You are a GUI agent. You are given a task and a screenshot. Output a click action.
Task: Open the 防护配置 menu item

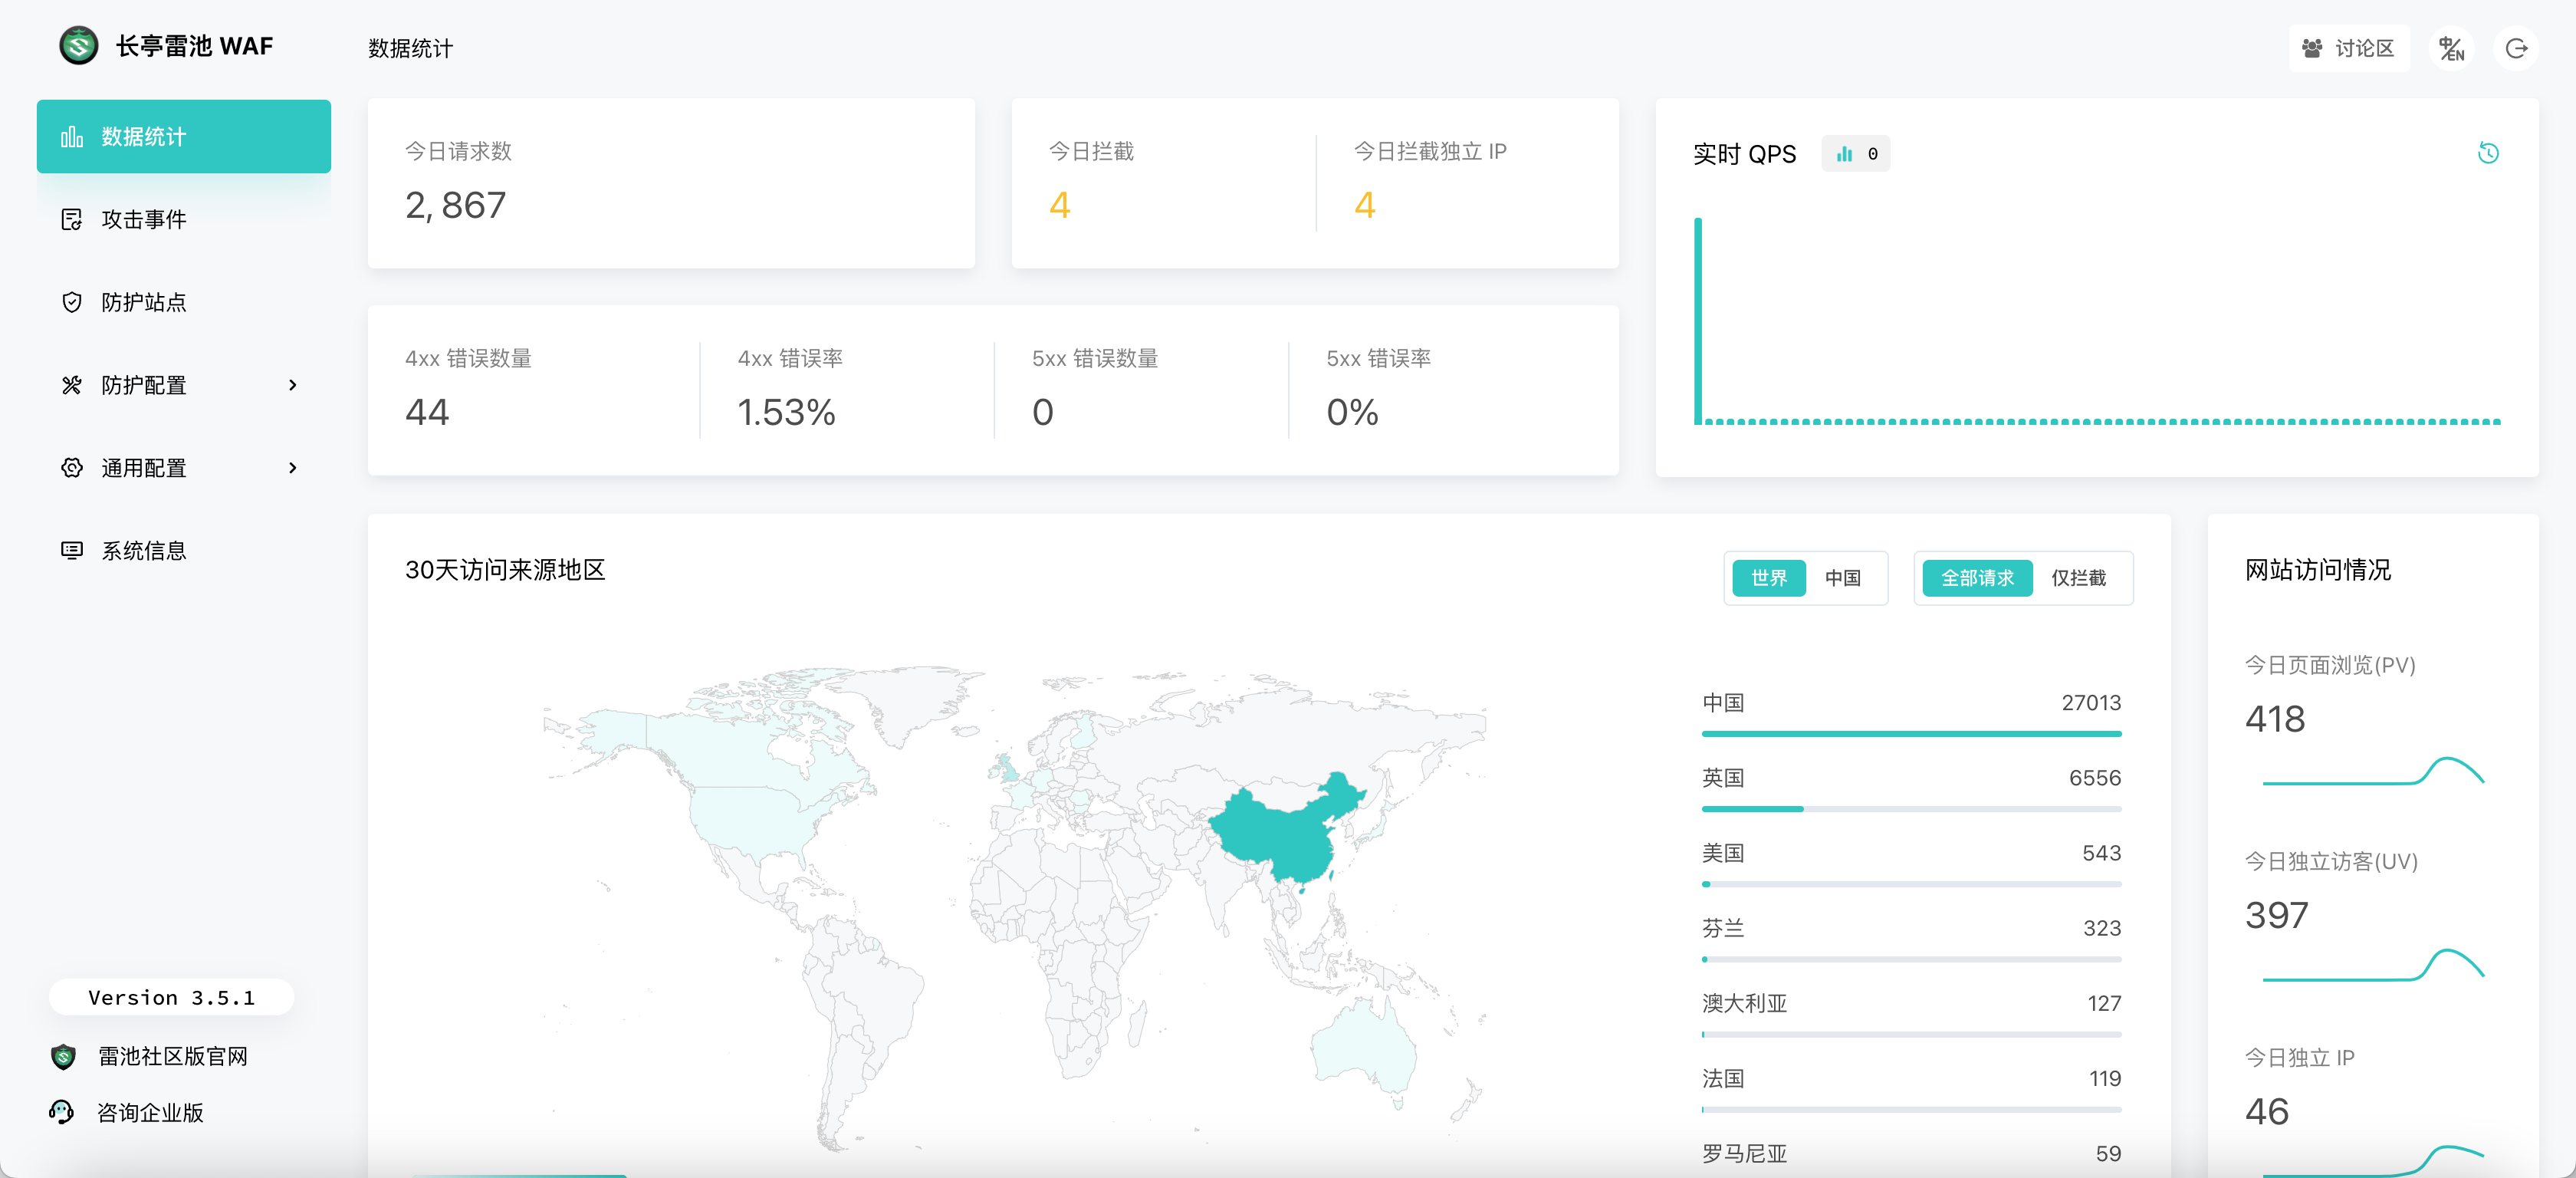tap(143, 385)
